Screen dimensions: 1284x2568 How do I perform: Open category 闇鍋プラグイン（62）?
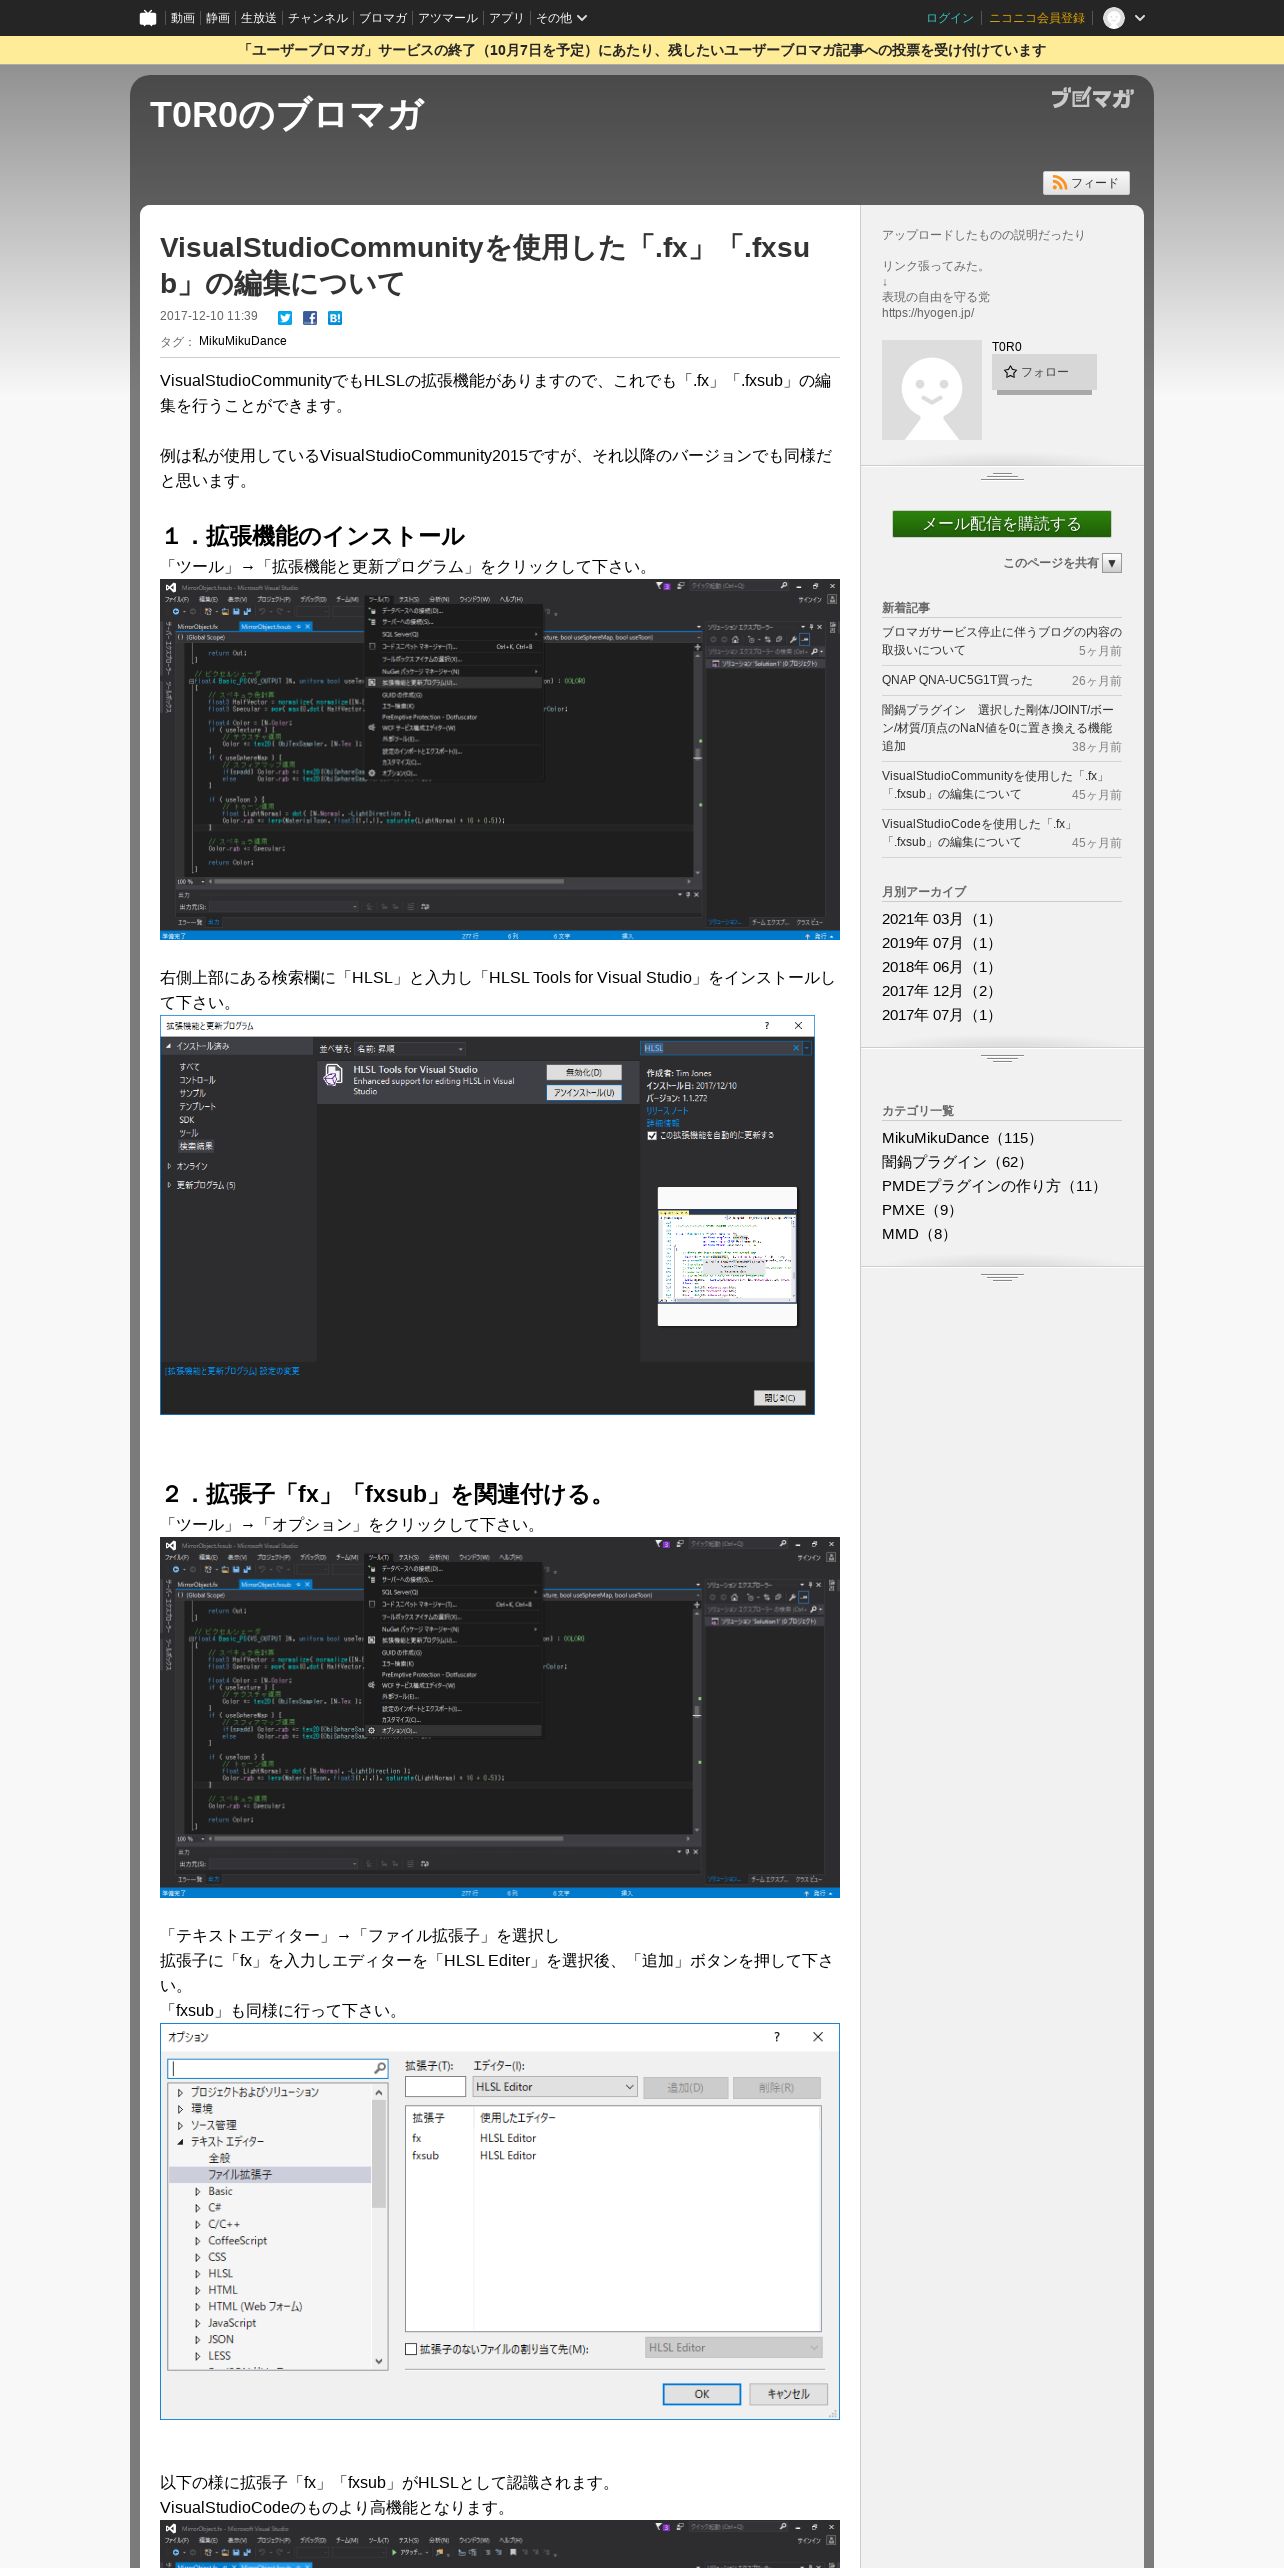click(x=957, y=1162)
